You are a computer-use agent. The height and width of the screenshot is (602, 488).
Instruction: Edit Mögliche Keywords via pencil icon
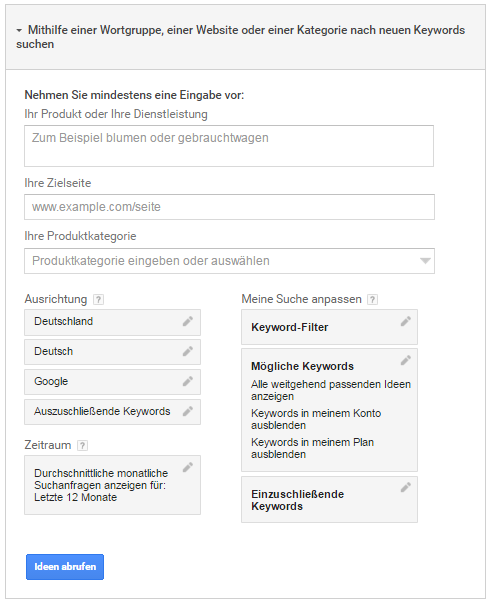(405, 360)
